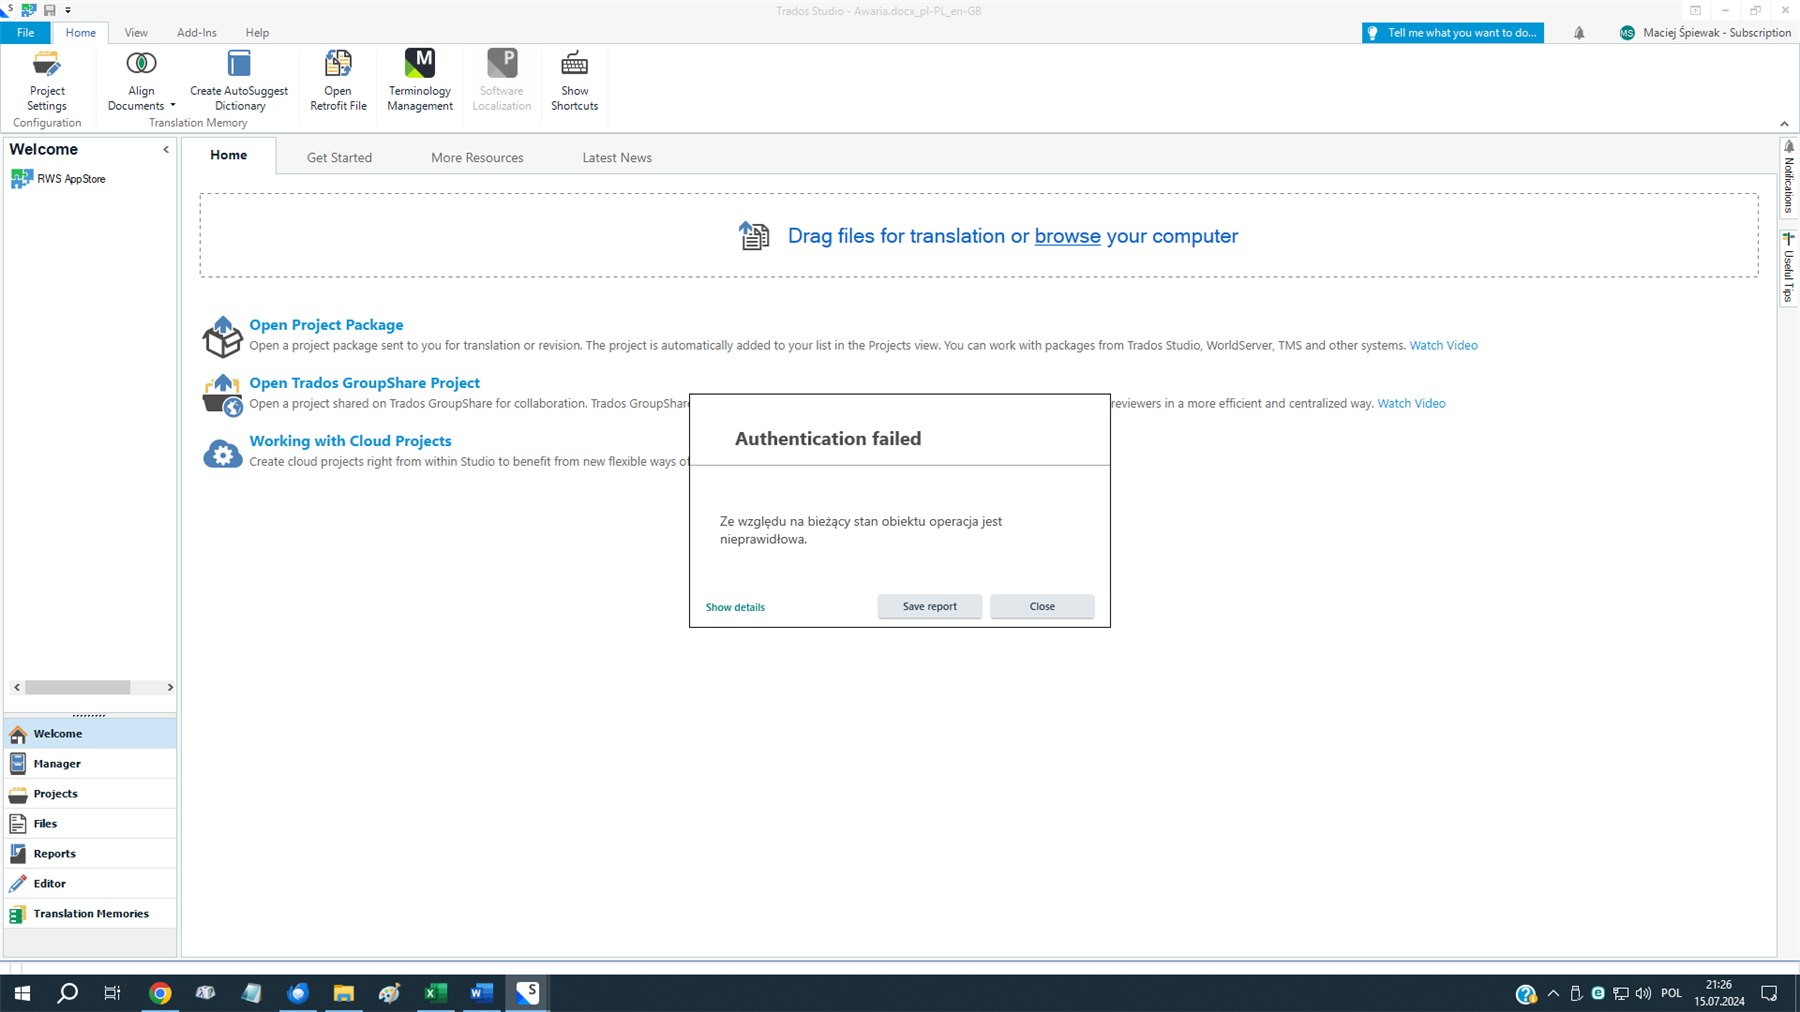Open the Help ribbon tab
Image resolution: width=1800 pixels, height=1012 pixels.
[257, 32]
